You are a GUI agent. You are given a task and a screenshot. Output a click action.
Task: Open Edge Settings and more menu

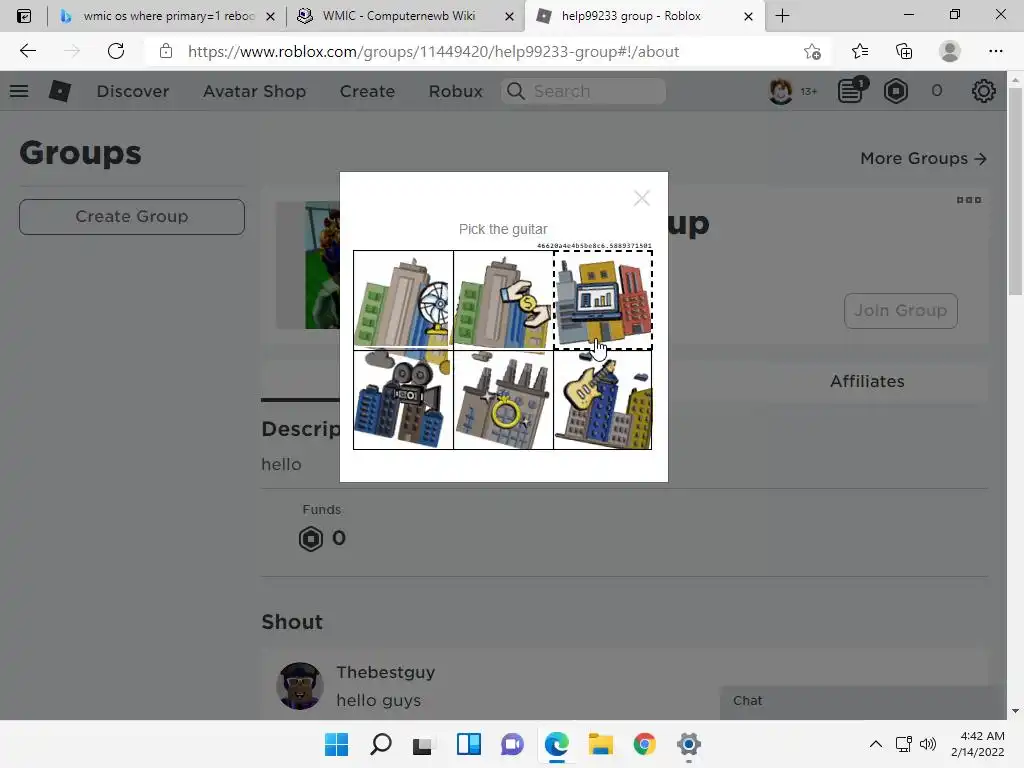[x=995, y=51]
